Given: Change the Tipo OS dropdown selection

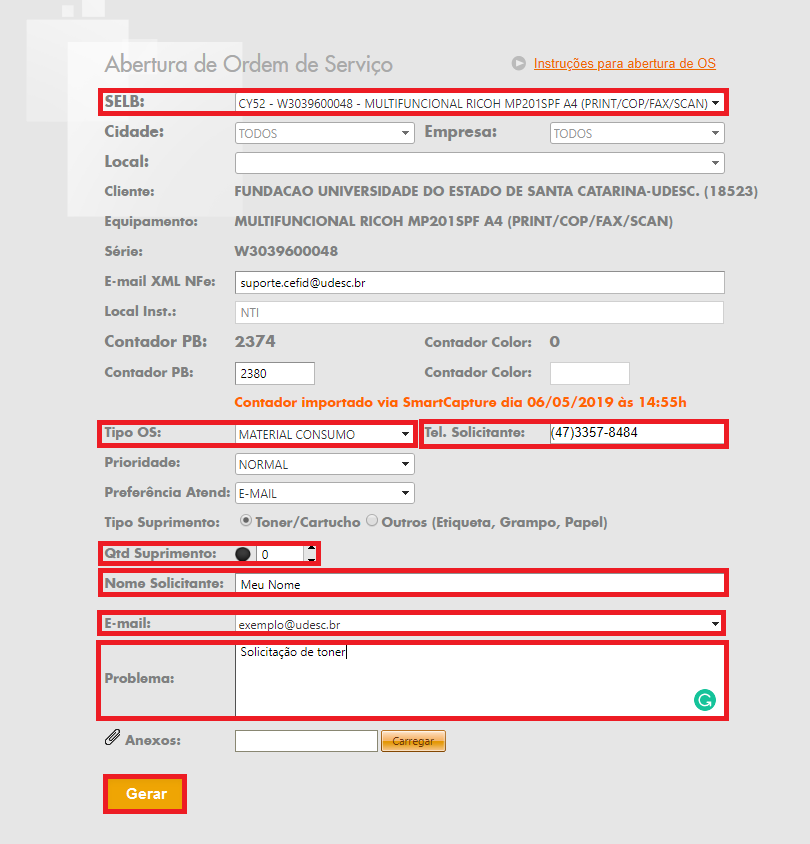Looking at the screenshot, I should (x=324, y=434).
